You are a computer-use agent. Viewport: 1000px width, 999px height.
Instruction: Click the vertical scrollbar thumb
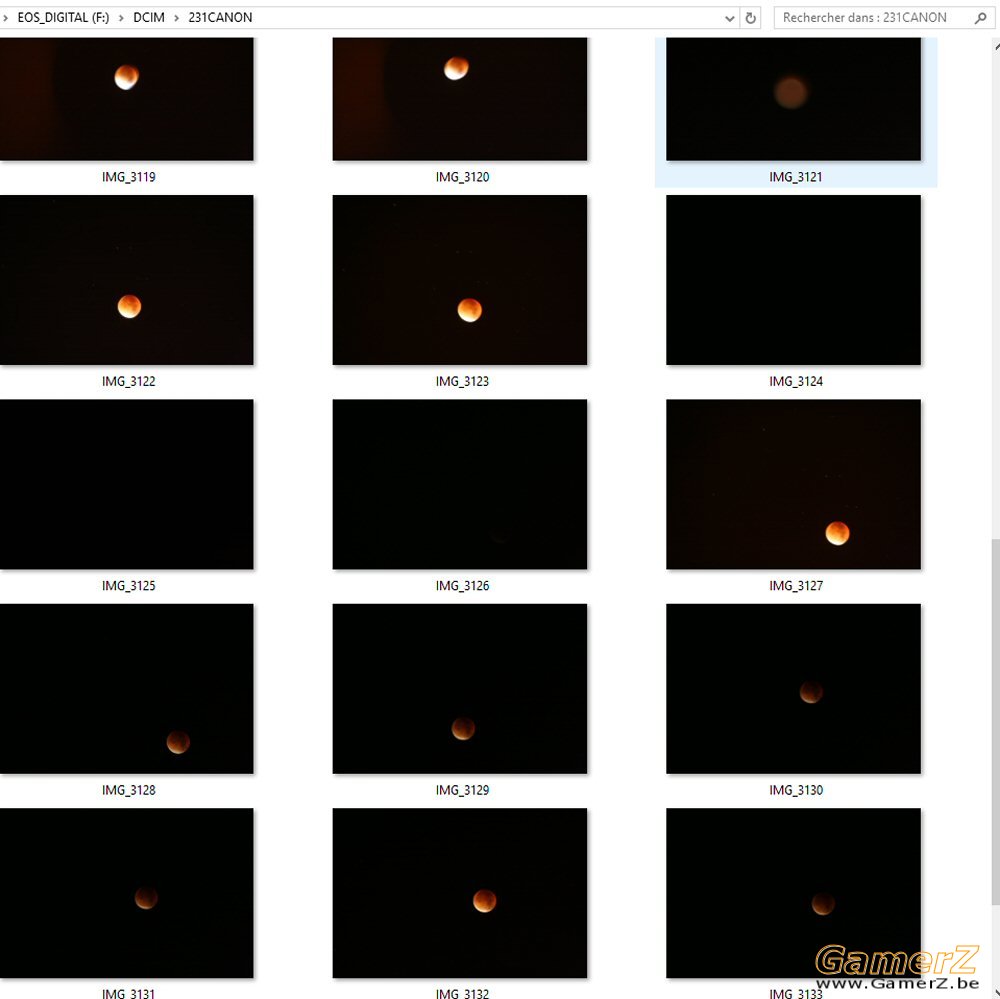996,722
